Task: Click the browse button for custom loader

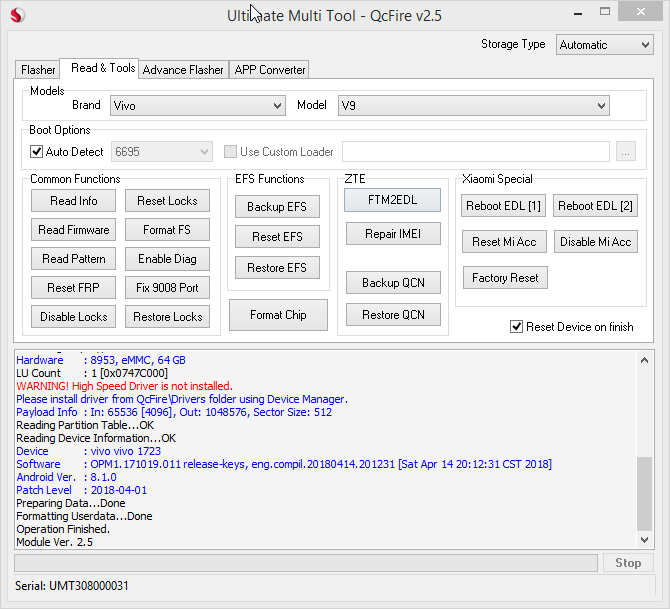Action: click(x=626, y=152)
